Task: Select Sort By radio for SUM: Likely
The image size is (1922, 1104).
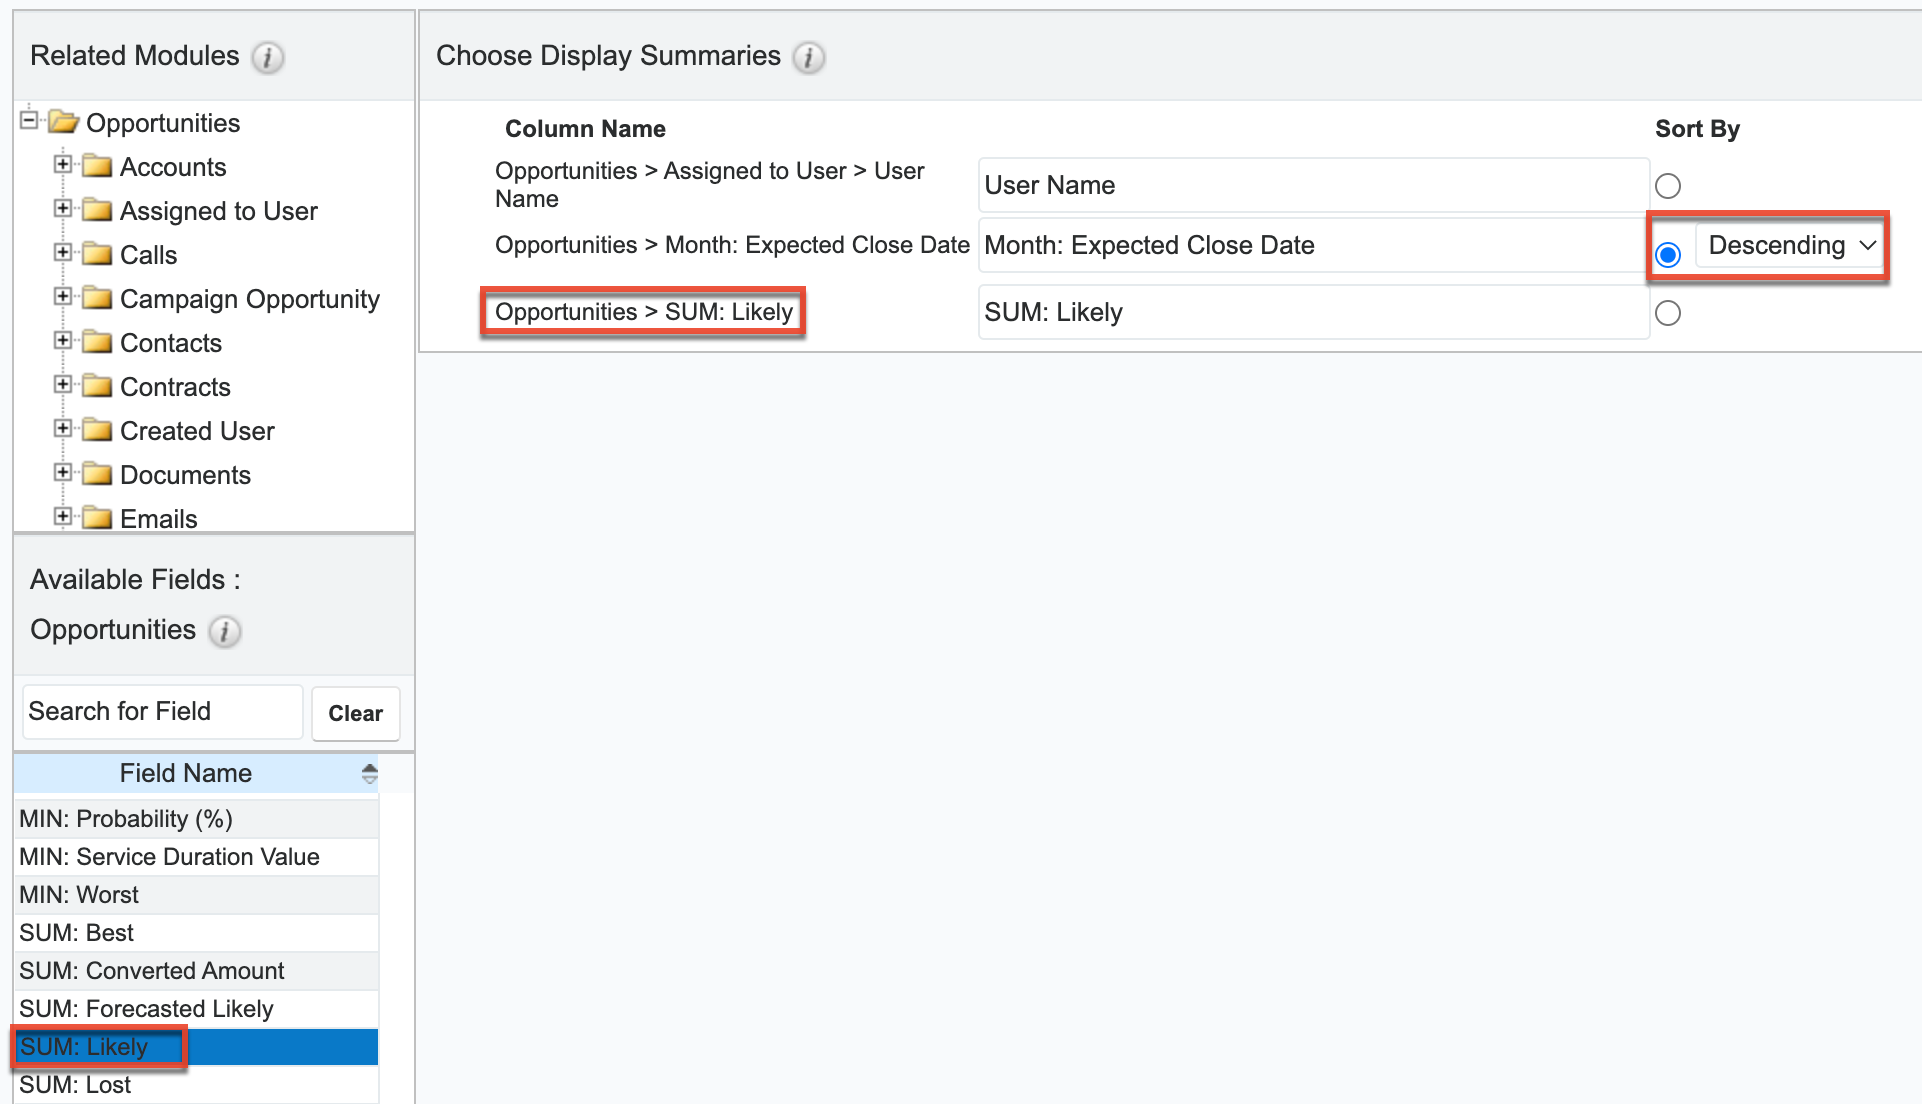Action: point(1668,313)
